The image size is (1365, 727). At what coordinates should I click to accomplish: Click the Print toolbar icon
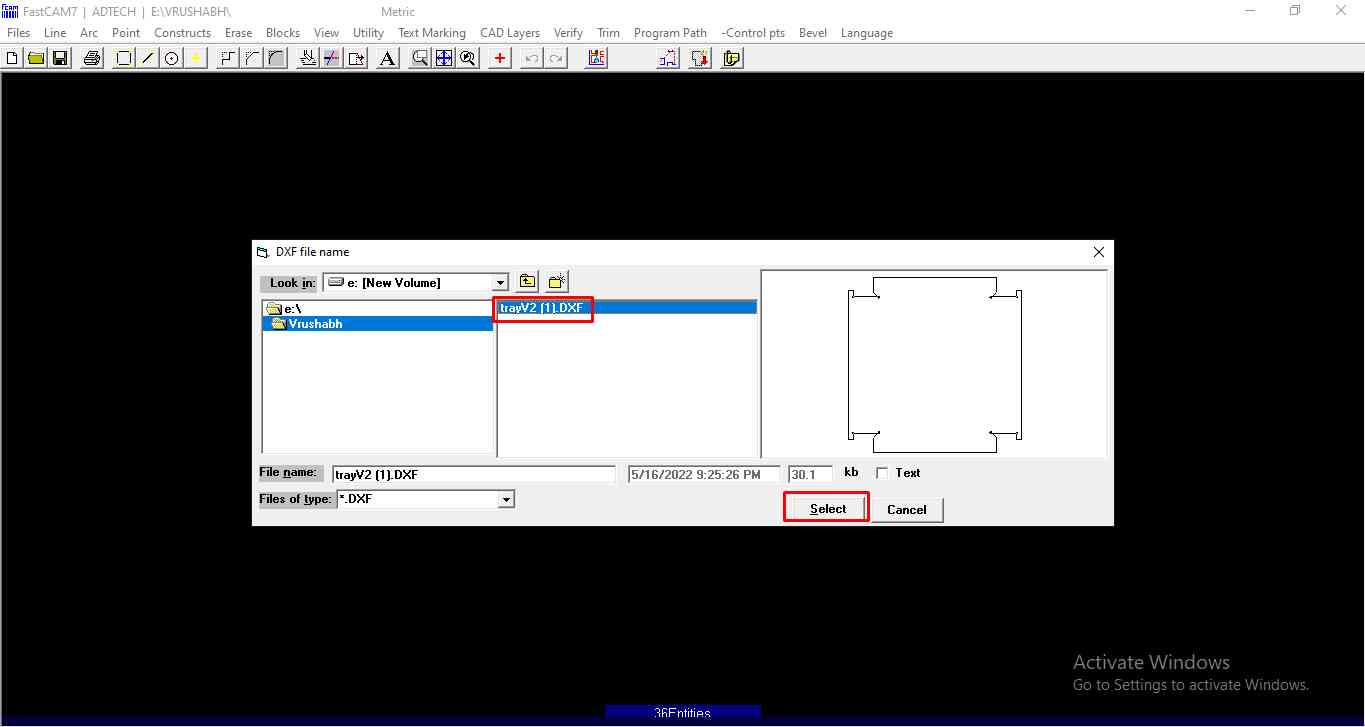[x=92, y=58]
